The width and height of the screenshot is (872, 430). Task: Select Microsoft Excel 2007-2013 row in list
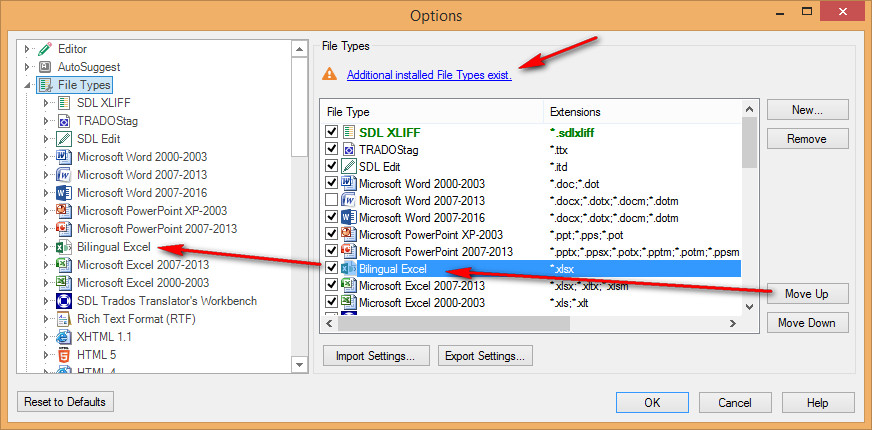(x=532, y=285)
